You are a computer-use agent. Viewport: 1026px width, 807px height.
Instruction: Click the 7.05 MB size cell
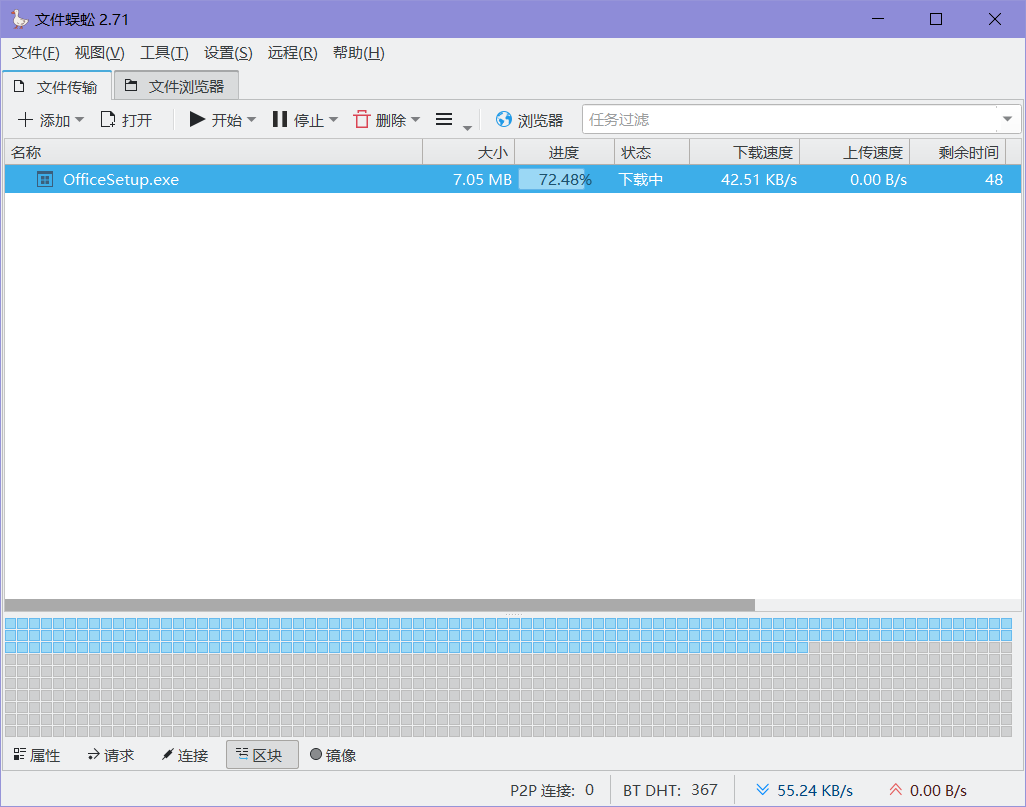point(482,179)
